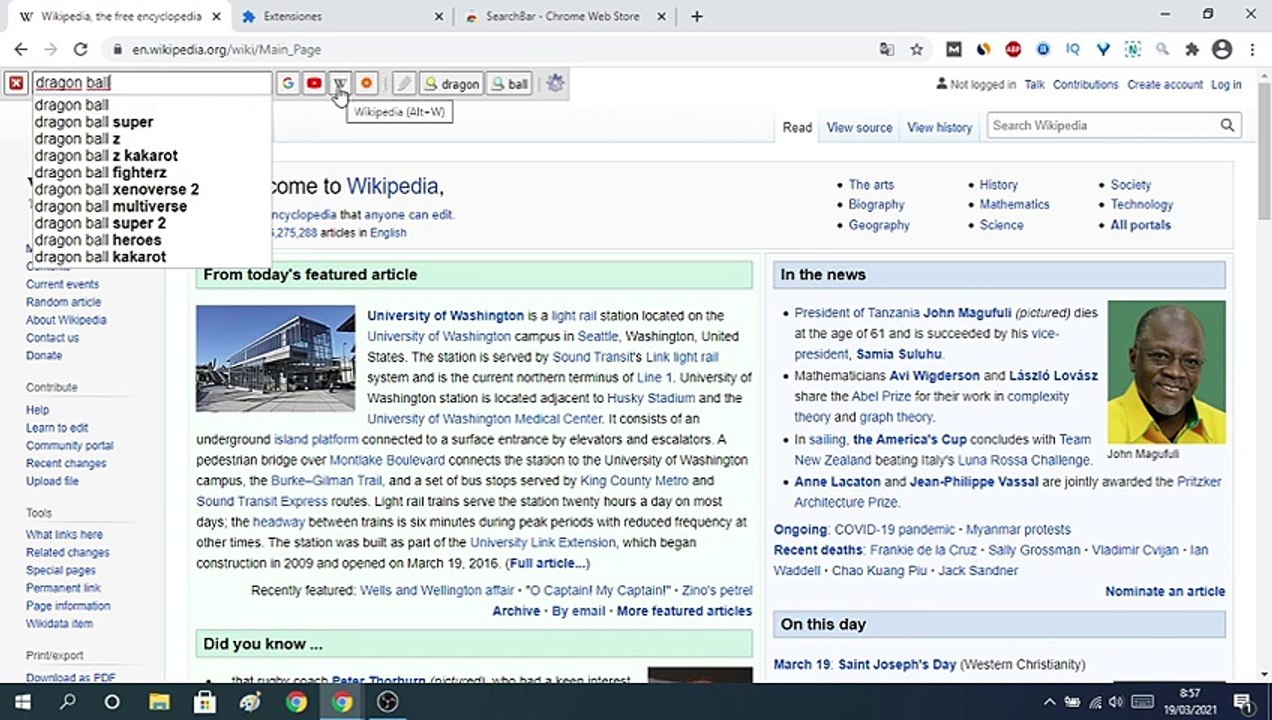This screenshot has height=720, width=1272.
Task: Click Log in link
Action: pos(1226,85)
